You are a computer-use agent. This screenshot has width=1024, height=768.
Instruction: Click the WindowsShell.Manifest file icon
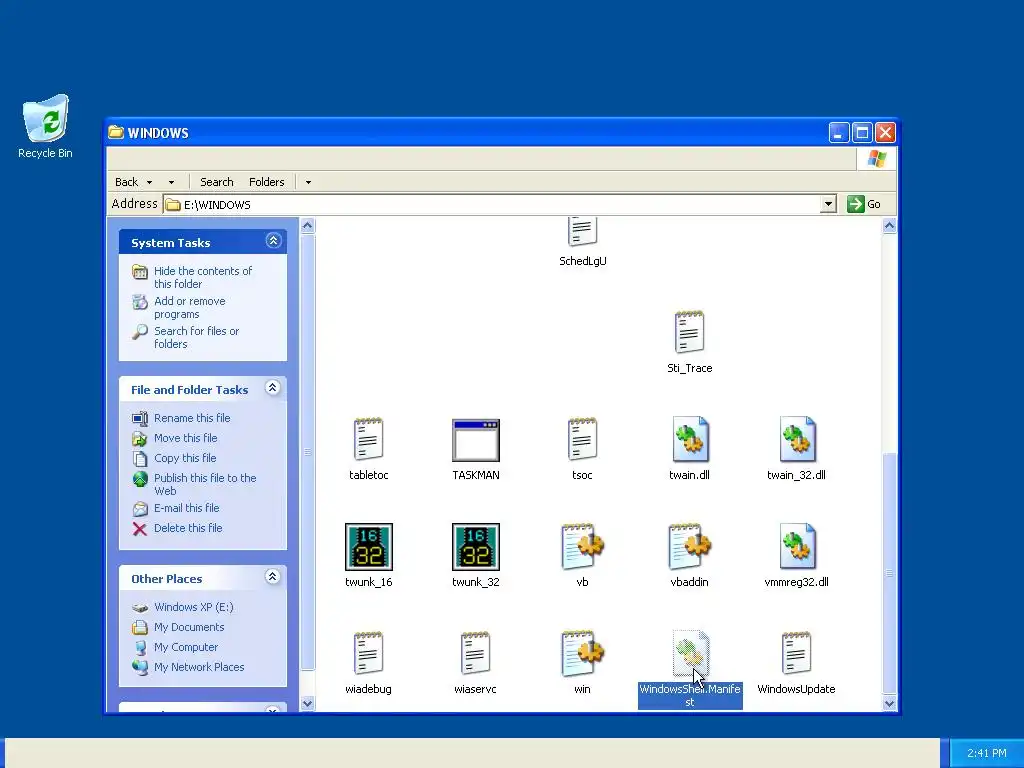[690, 653]
